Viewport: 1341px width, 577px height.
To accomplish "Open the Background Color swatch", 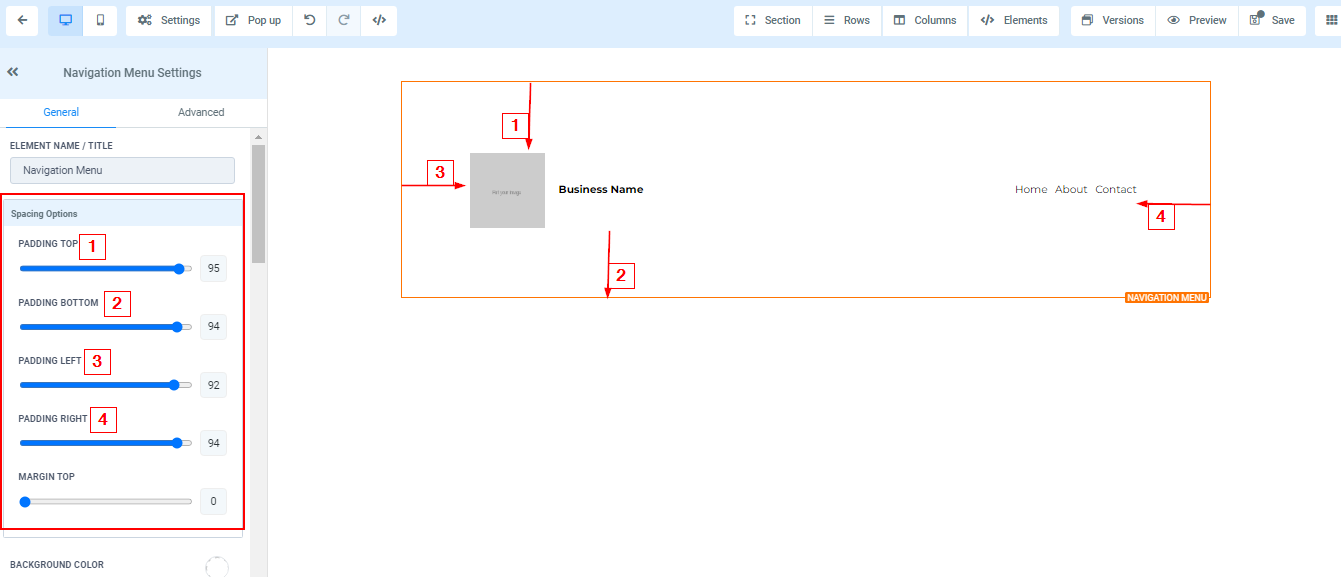I will [216, 567].
